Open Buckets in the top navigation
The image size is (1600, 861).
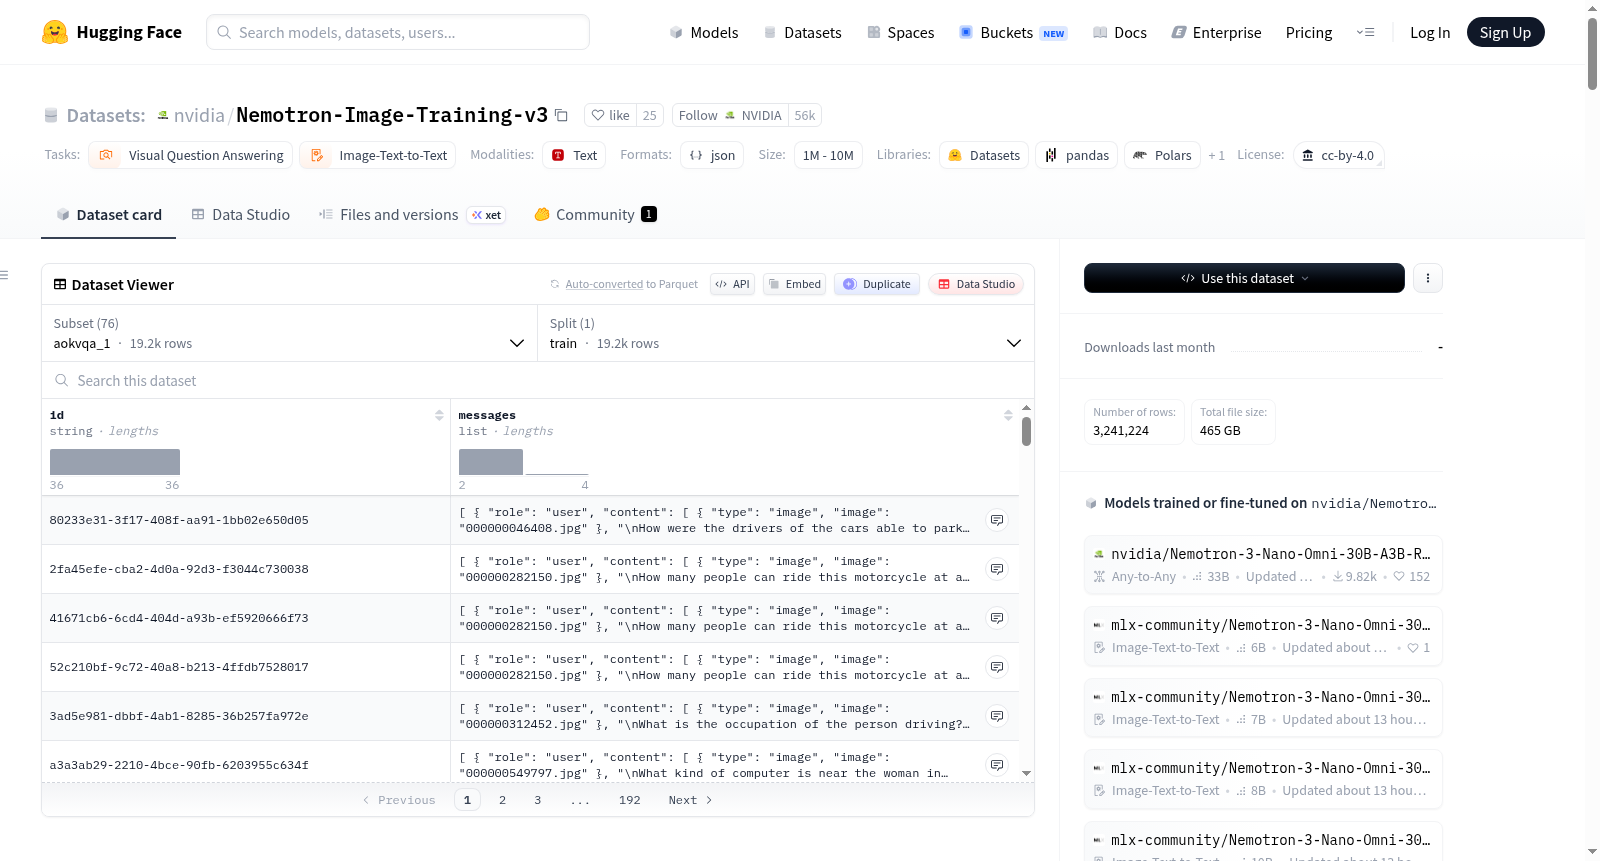coord(1013,32)
